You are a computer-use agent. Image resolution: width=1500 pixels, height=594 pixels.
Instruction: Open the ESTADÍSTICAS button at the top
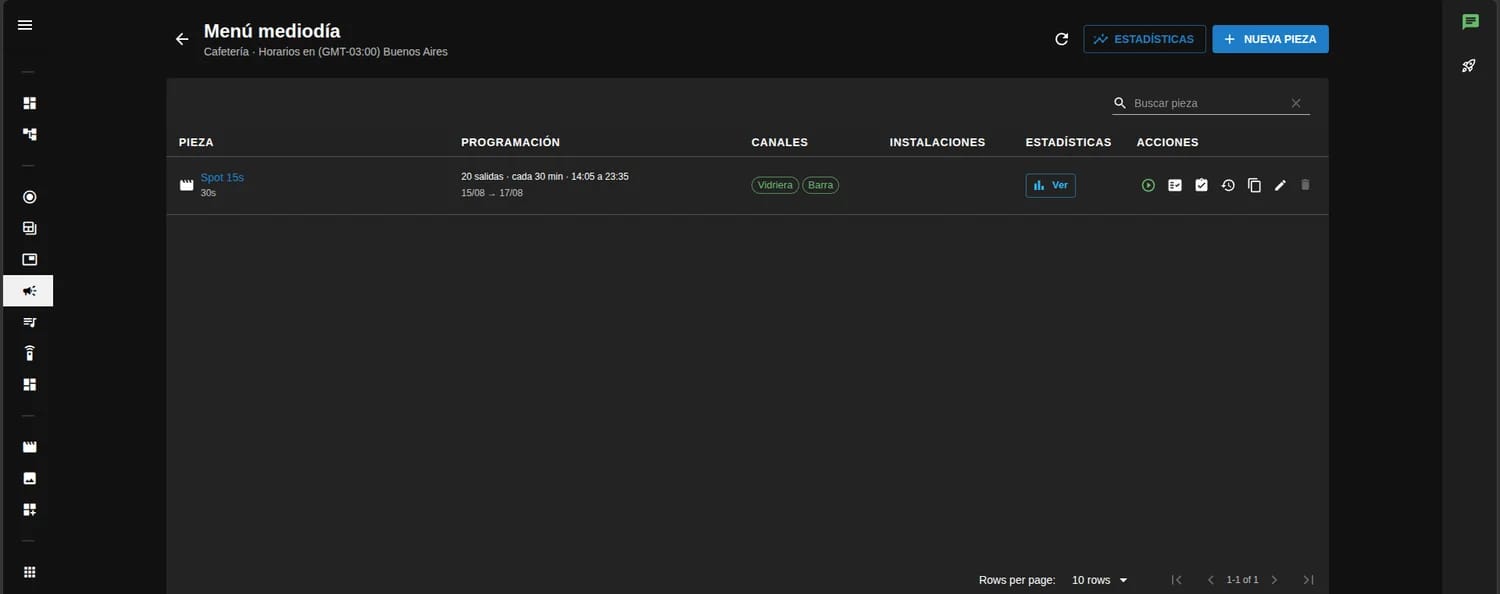pos(1144,39)
